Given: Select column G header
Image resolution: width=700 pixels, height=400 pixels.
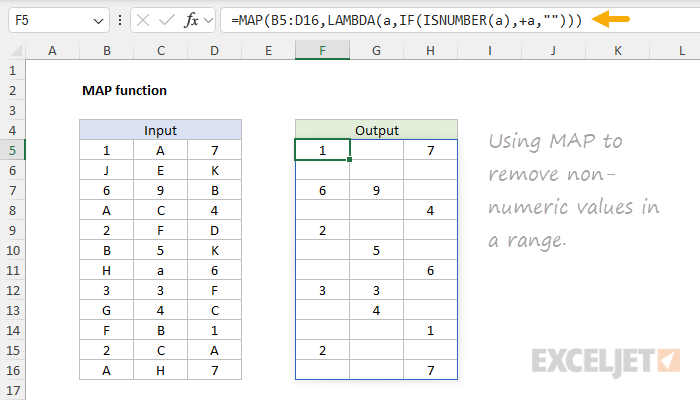Looking at the screenshot, I should [376, 50].
